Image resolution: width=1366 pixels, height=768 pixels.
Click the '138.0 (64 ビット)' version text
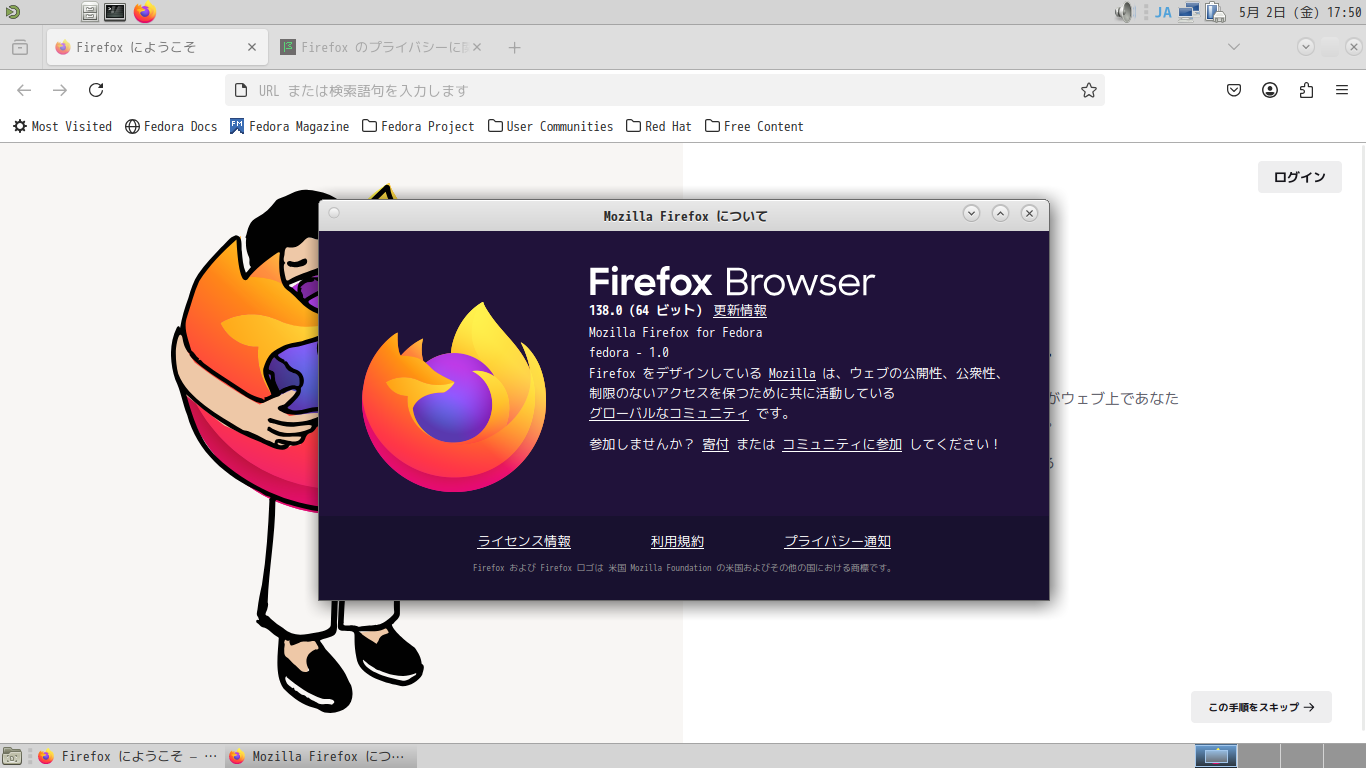pyautogui.click(x=646, y=310)
